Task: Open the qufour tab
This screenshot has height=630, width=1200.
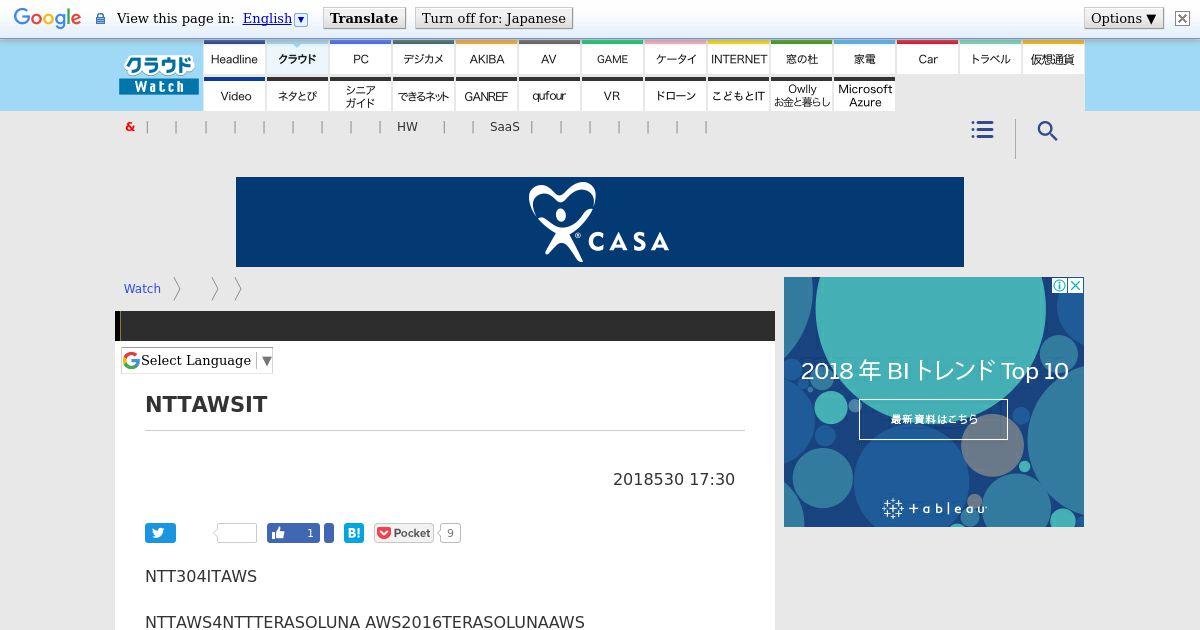Action: [549, 95]
